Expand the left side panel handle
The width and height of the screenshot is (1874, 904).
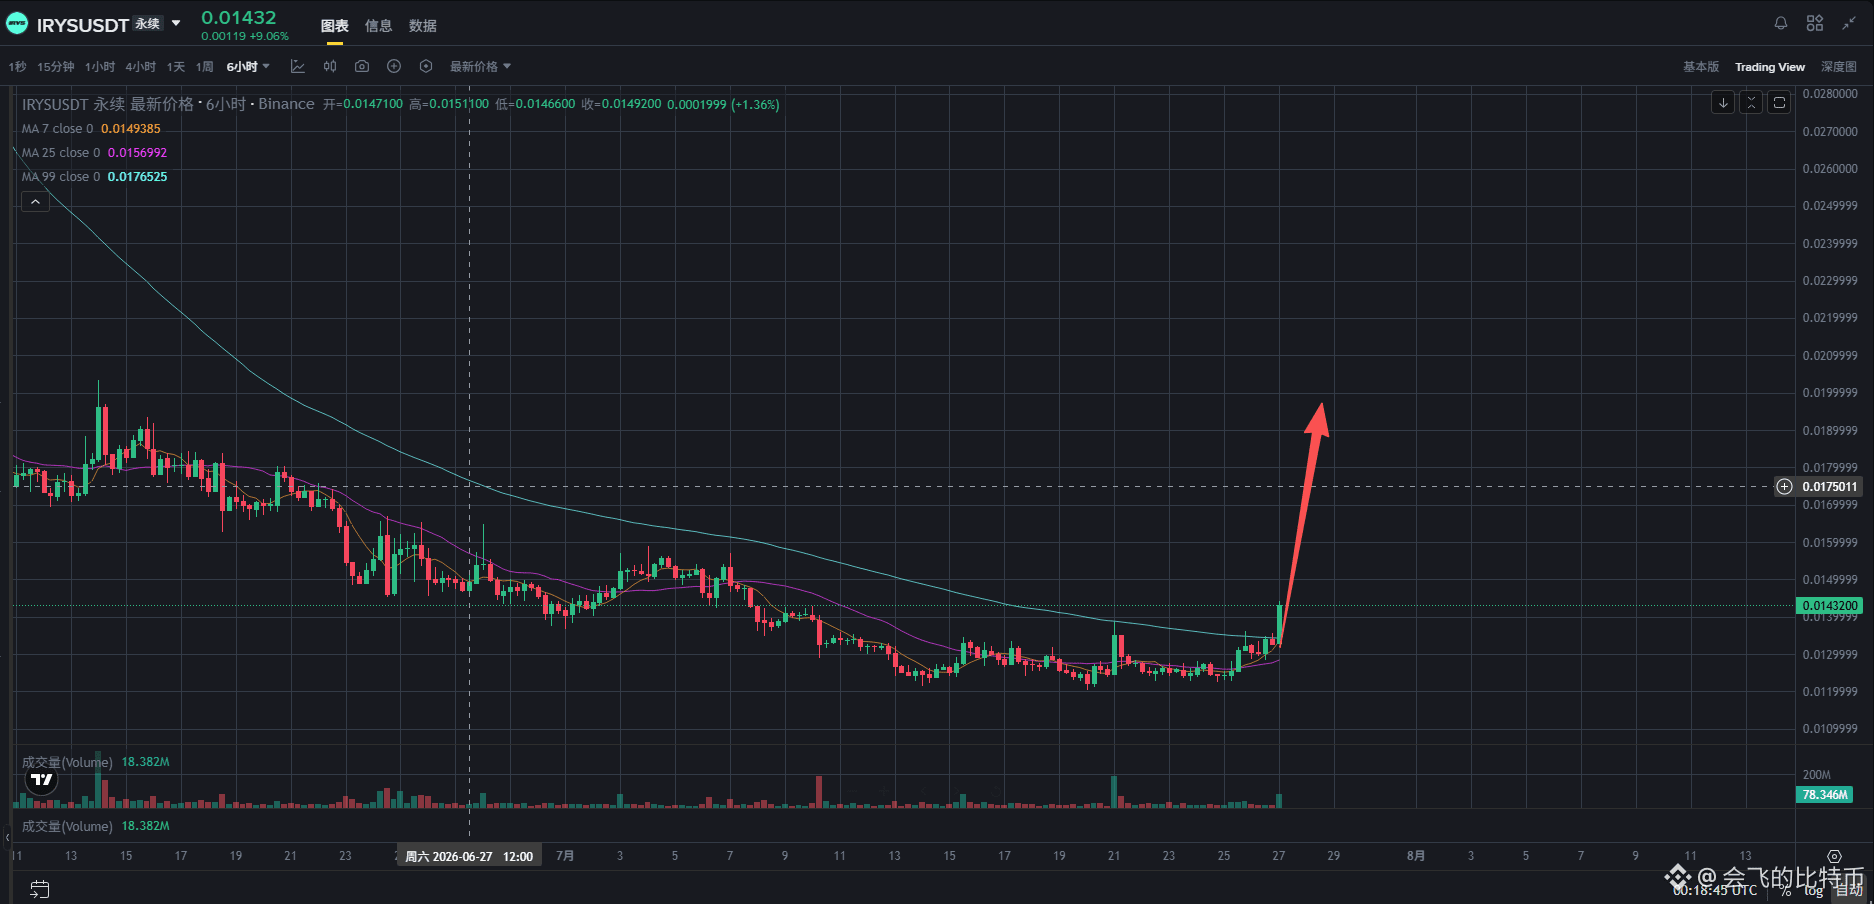pyautogui.click(x=8, y=837)
